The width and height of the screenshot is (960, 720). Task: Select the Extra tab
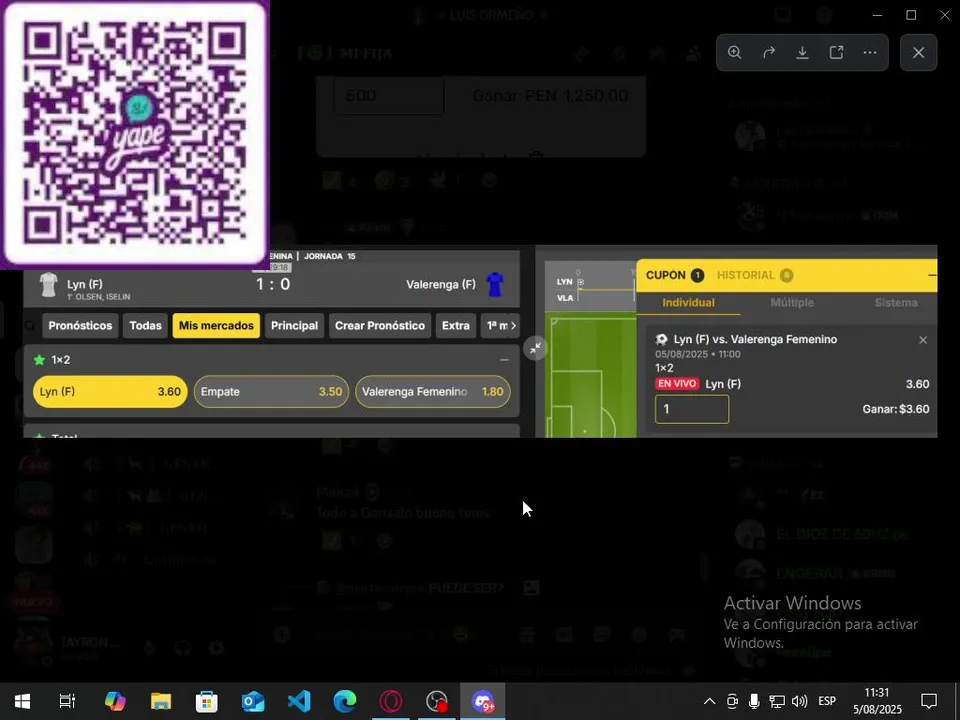coord(456,326)
